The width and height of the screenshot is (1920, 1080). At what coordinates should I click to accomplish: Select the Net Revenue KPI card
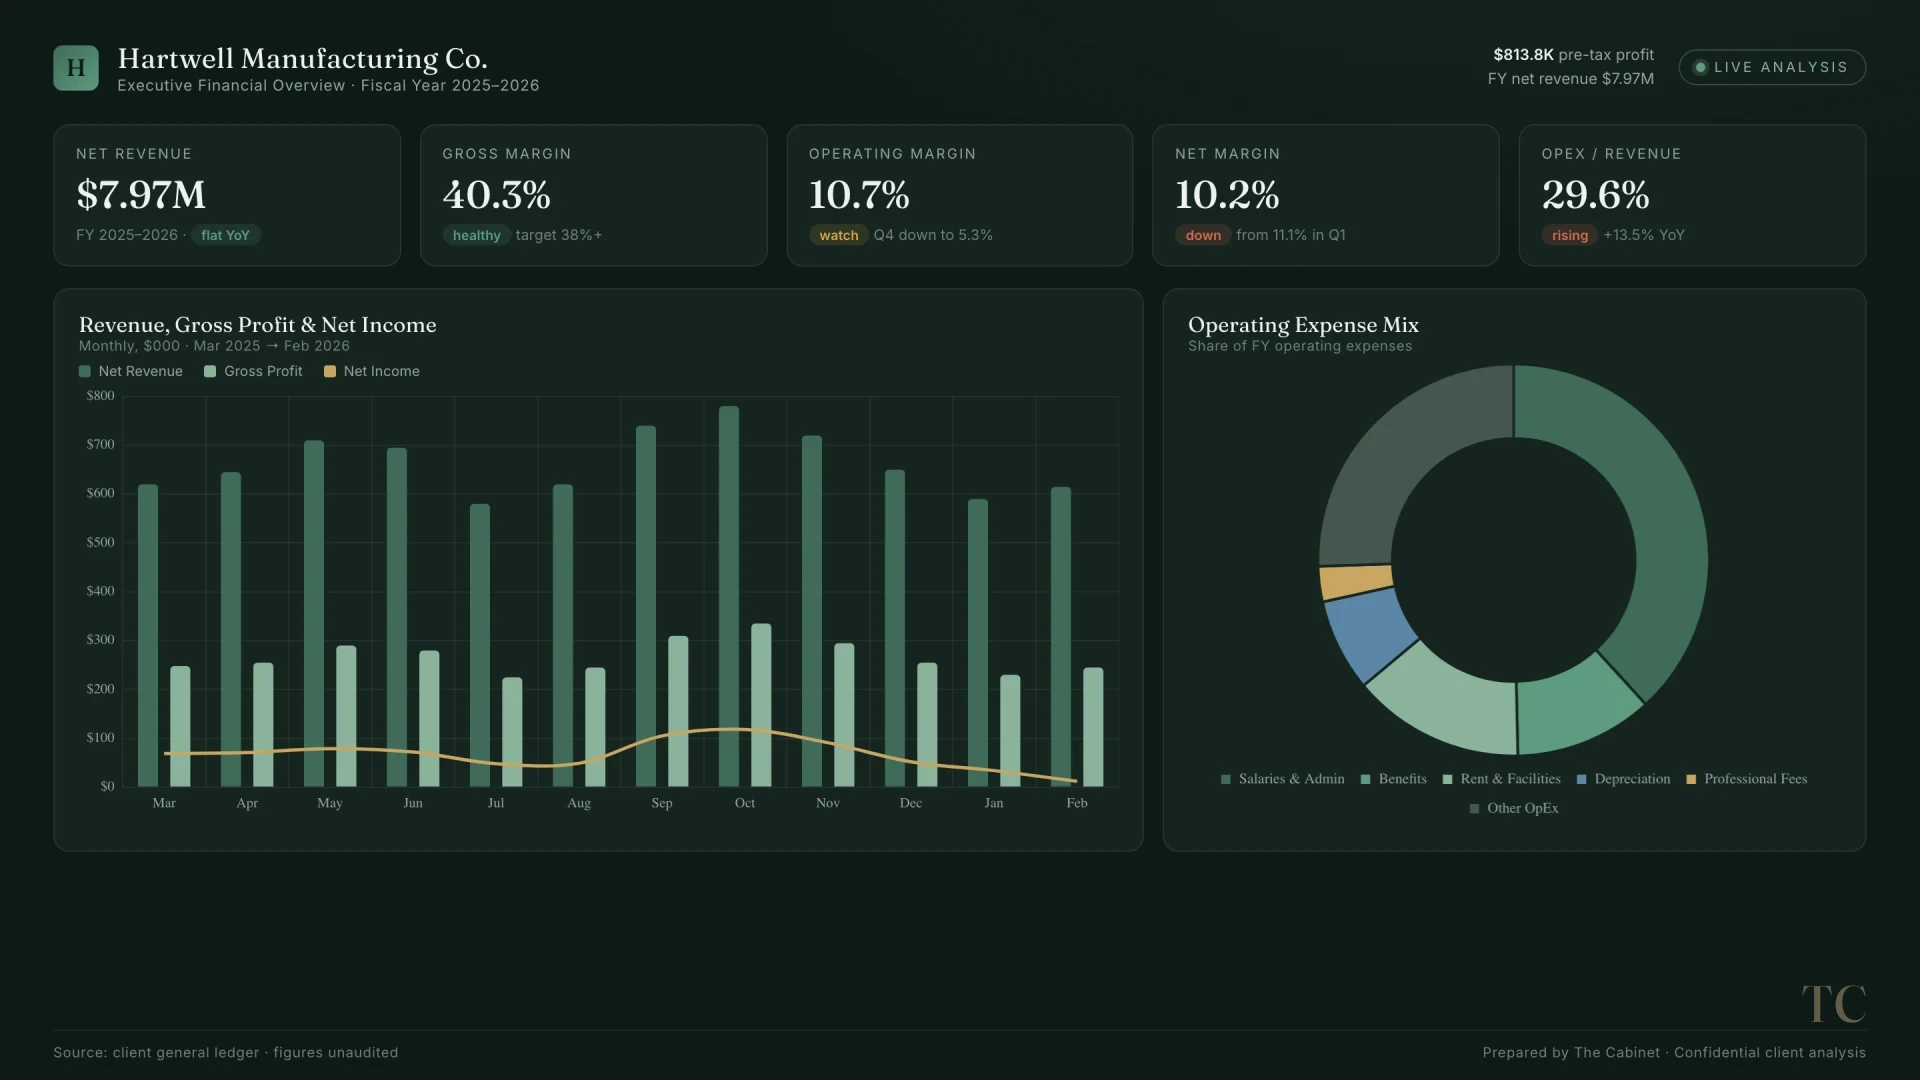227,195
